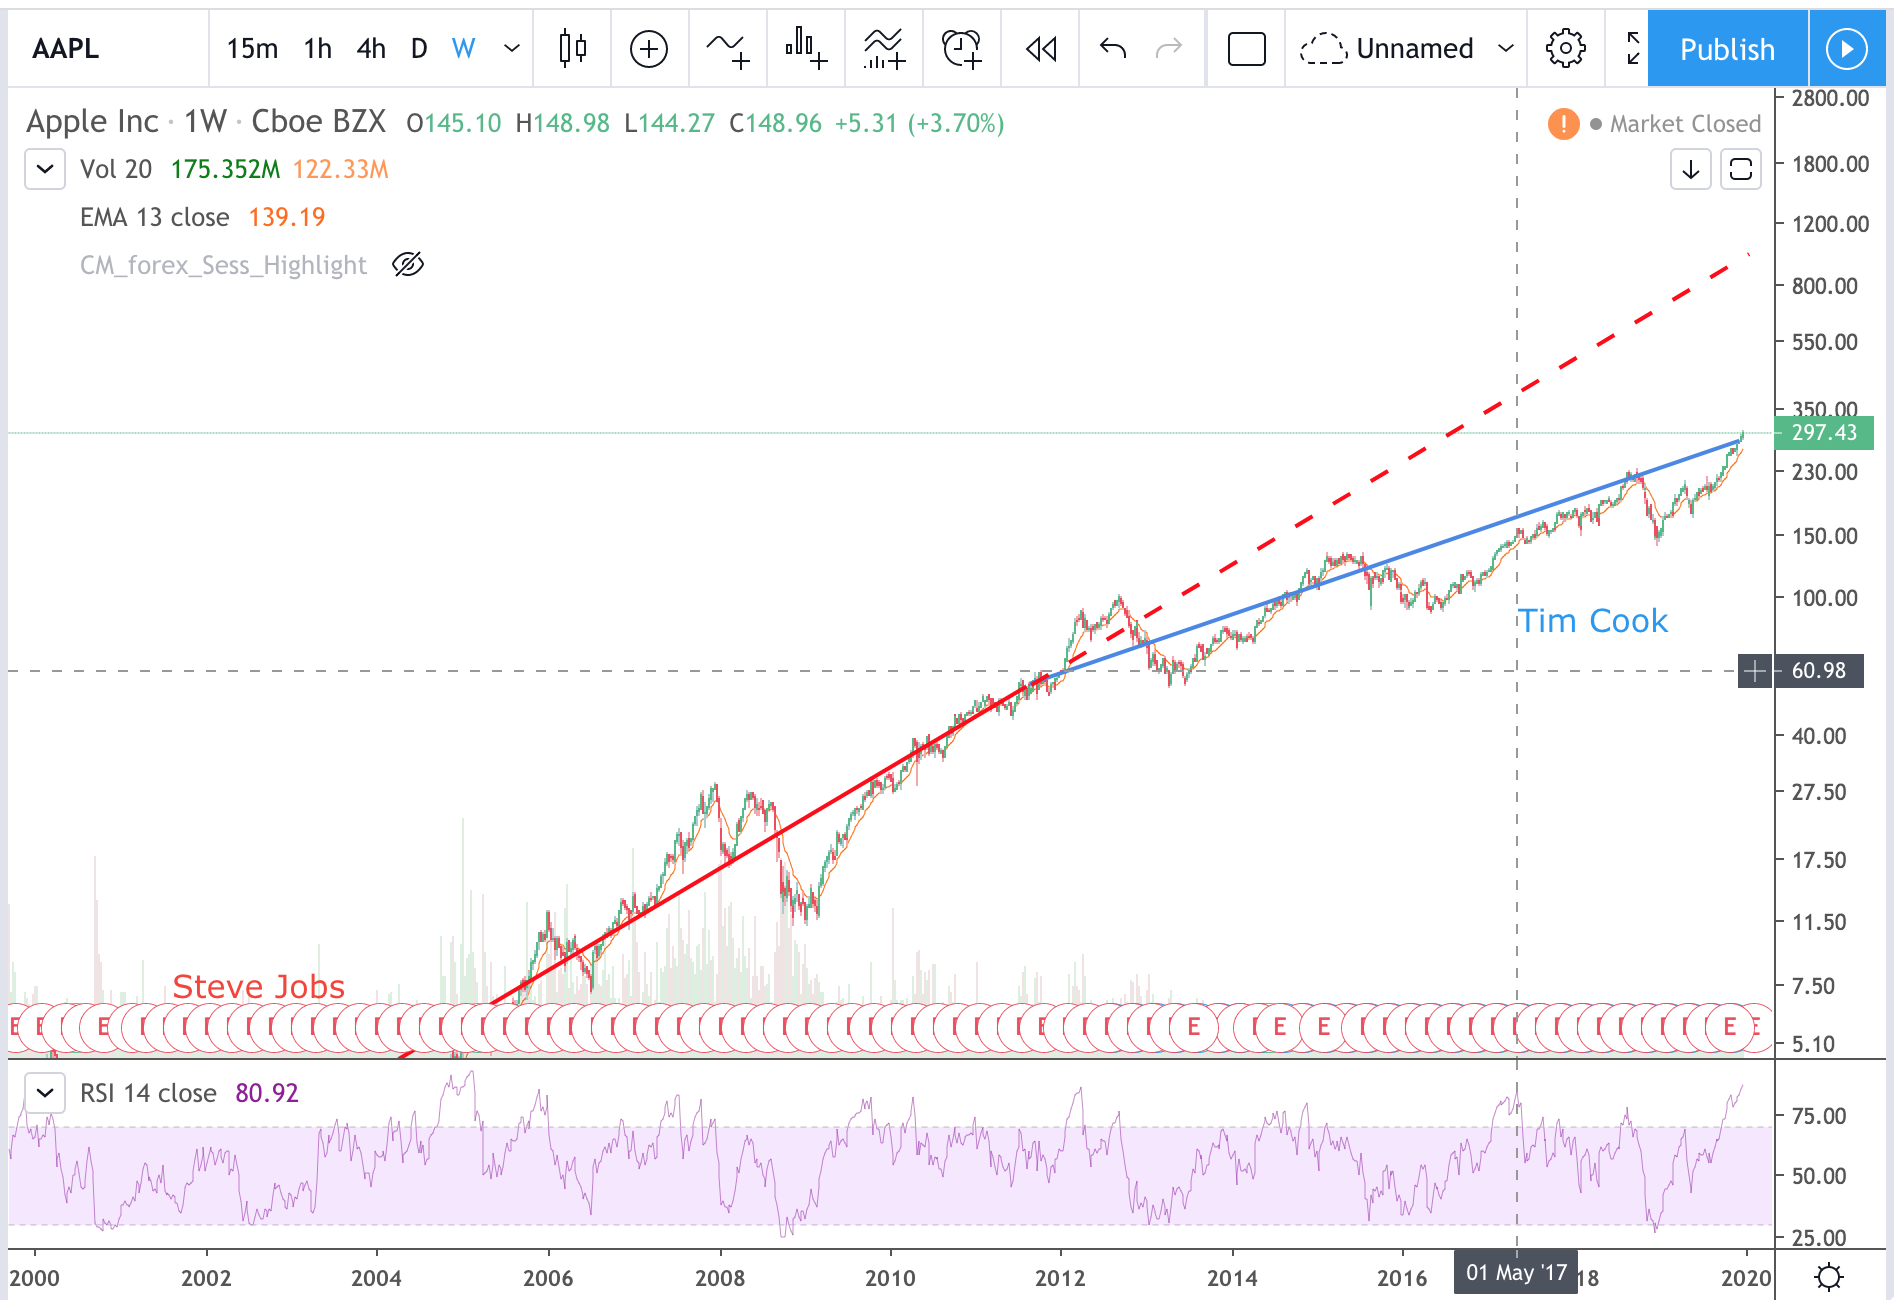Click the compare or add symbol plus icon

click(x=649, y=48)
